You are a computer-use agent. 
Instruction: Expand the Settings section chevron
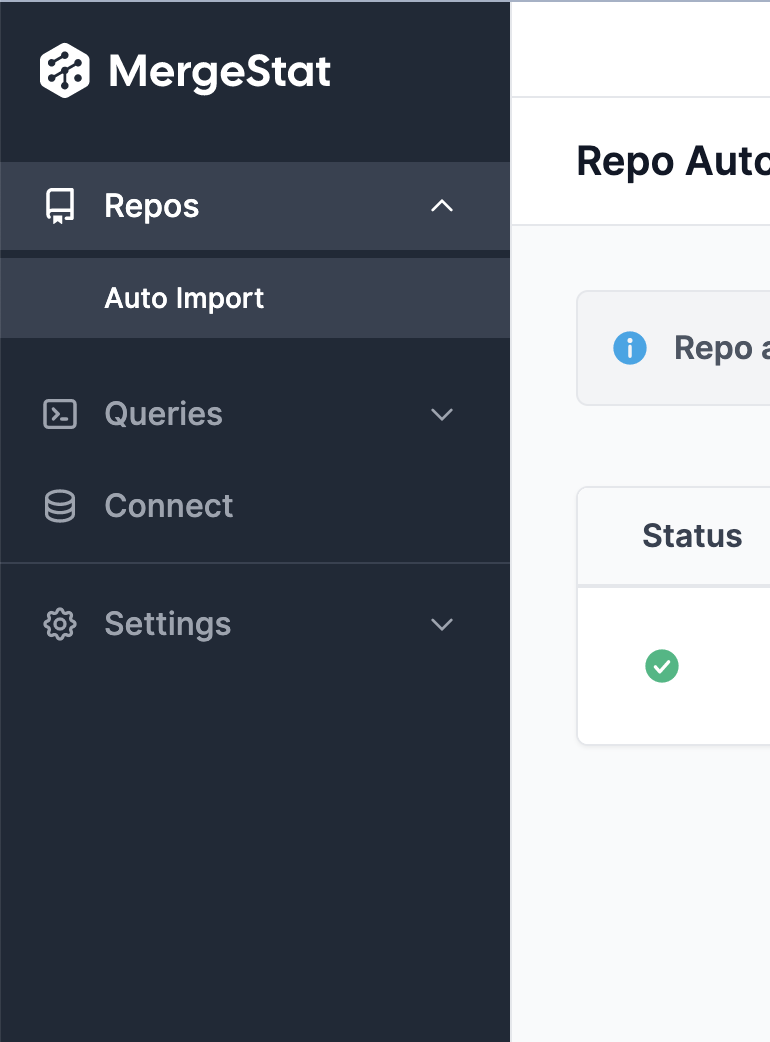point(442,623)
